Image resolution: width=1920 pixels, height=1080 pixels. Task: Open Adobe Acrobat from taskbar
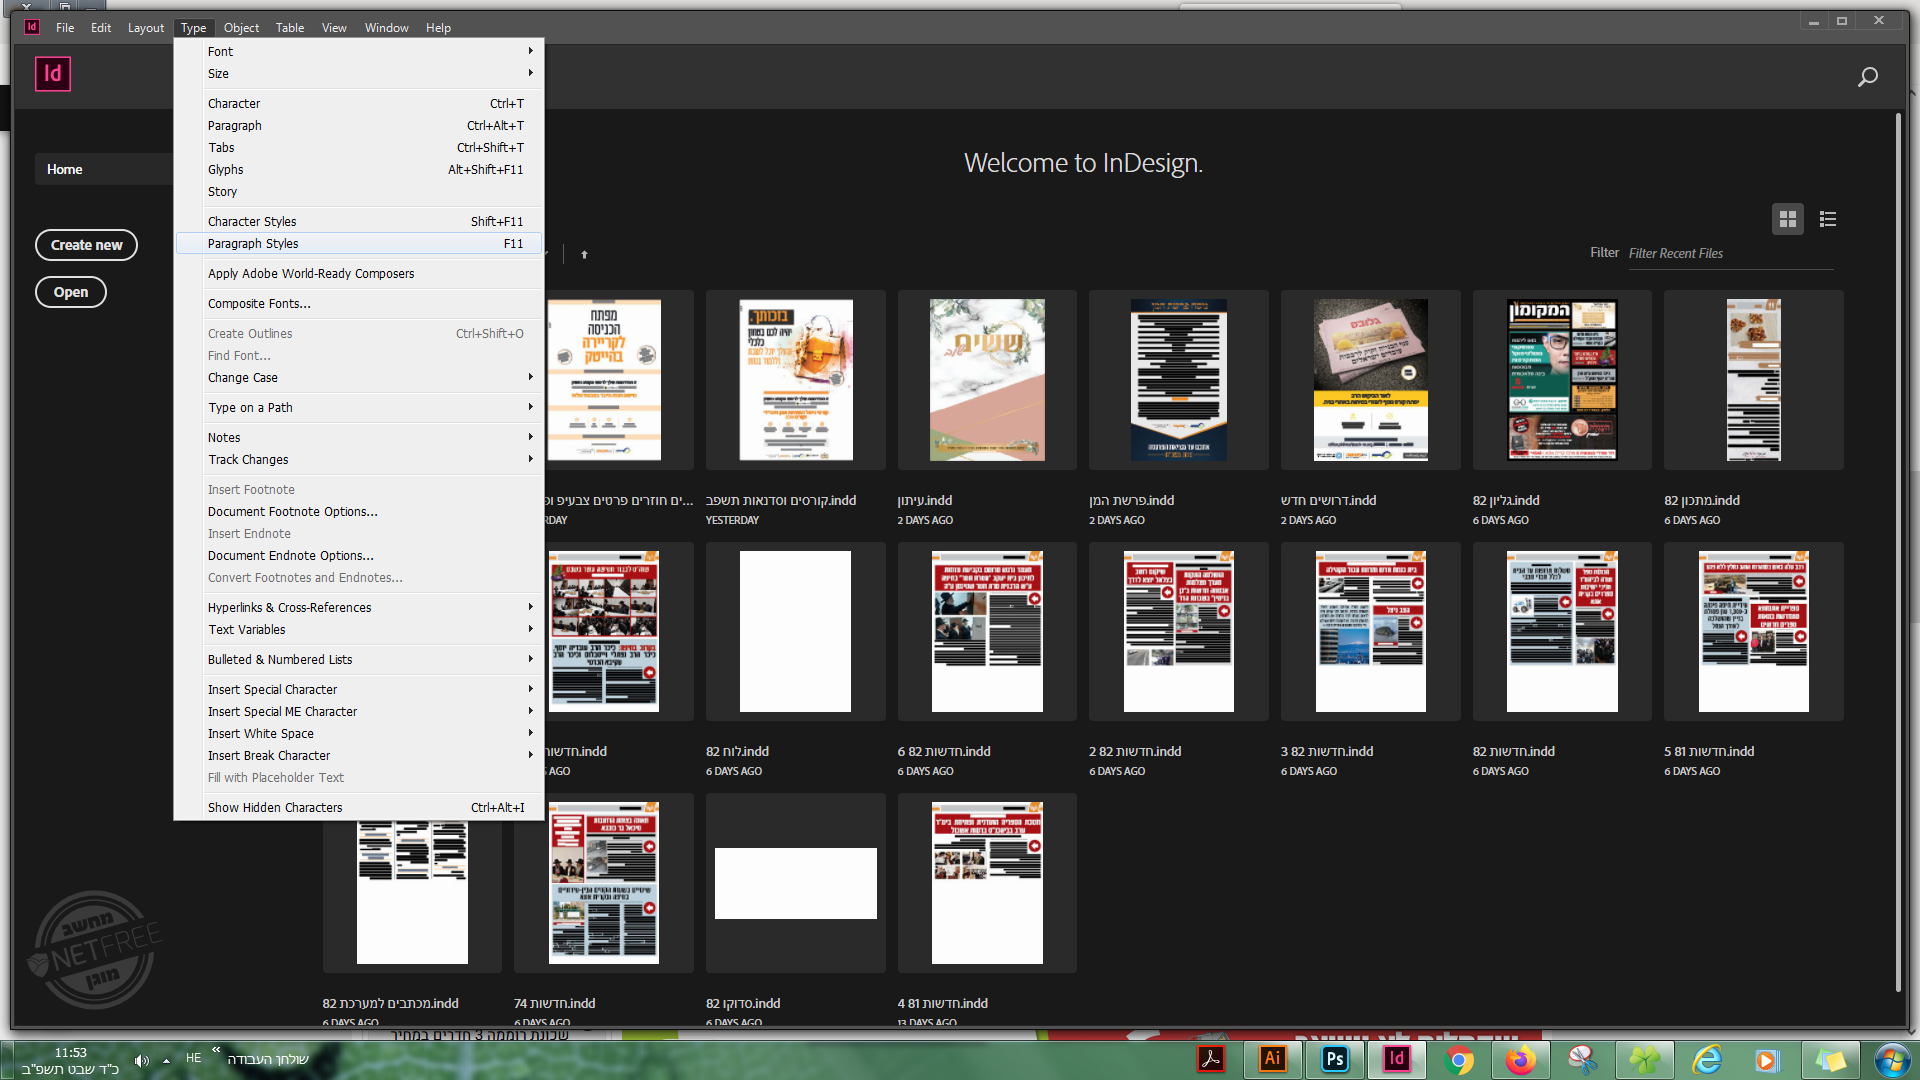[1211, 1059]
